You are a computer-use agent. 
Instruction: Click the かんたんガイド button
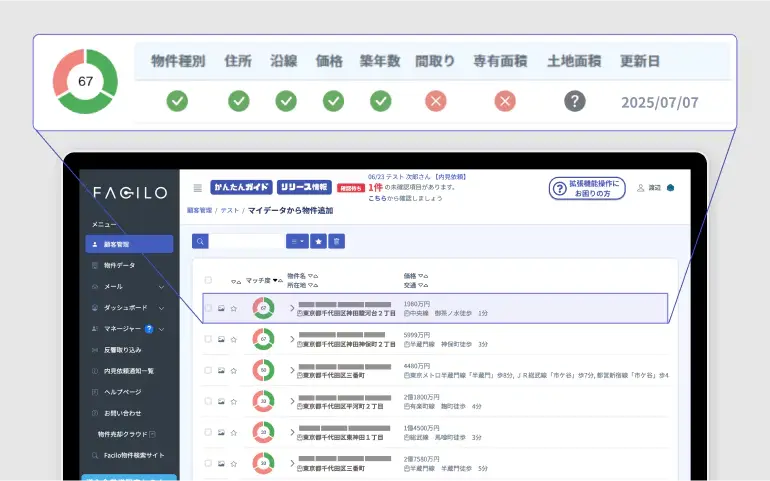tap(241, 187)
